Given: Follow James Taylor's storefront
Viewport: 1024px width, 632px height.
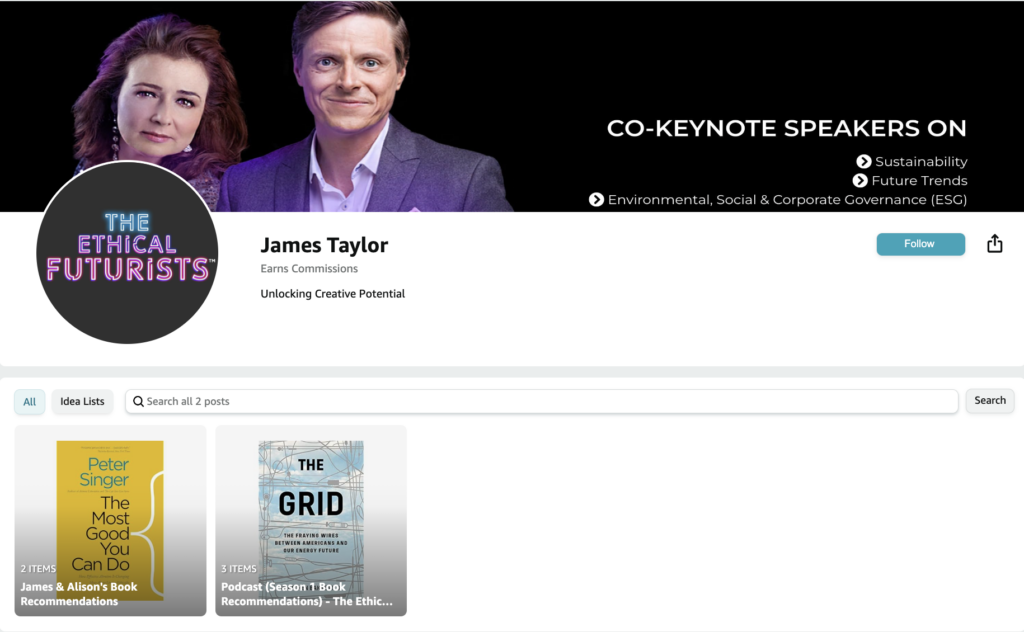Looking at the screenshot, I should [920, 244].
